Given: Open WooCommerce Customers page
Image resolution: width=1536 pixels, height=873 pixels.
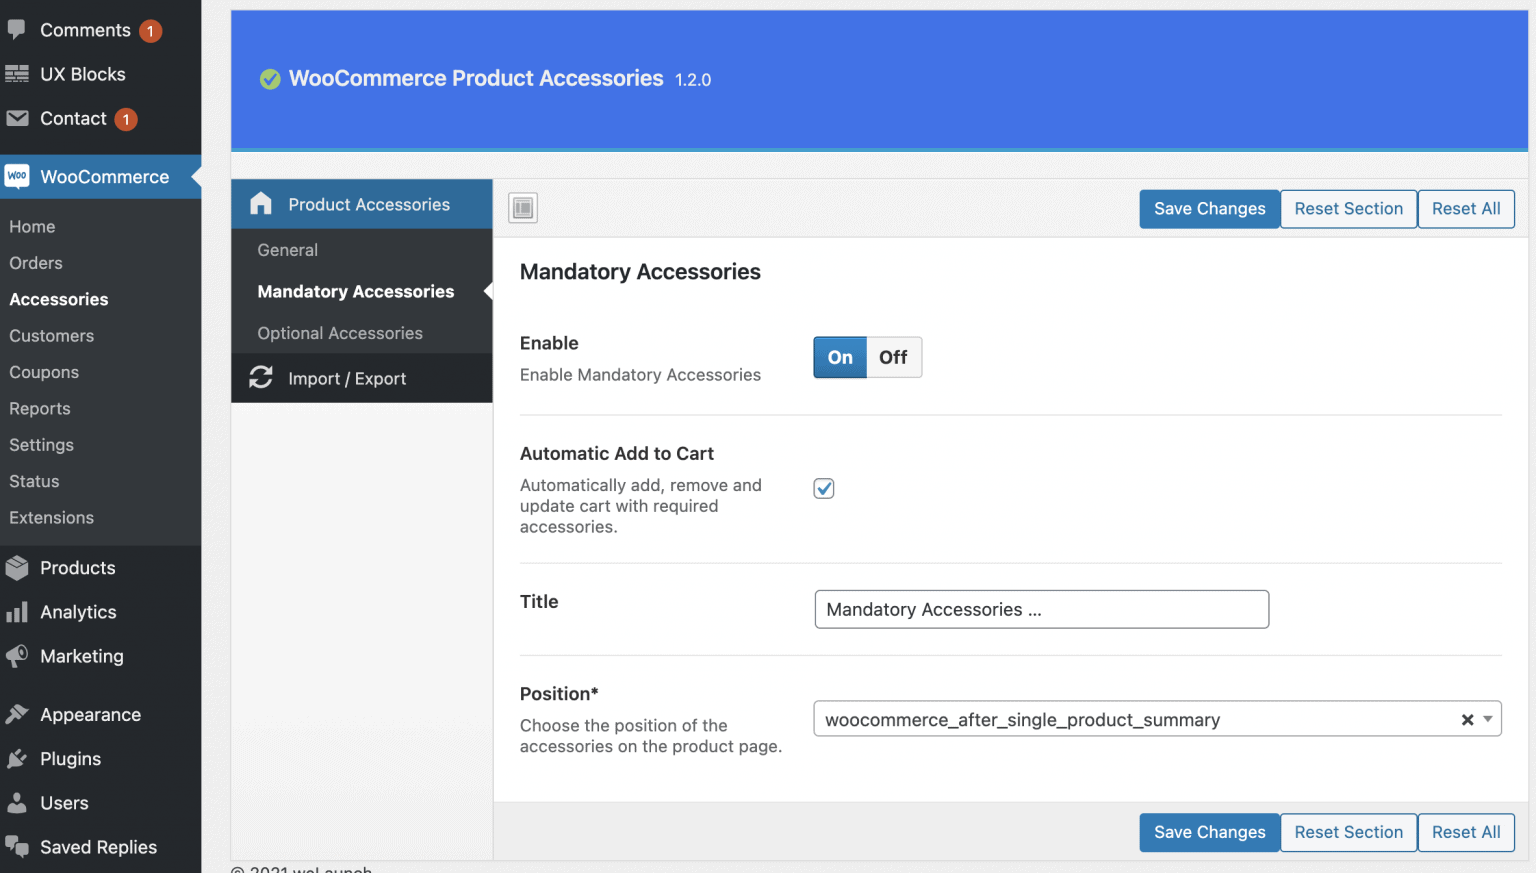Looking at the screenshot, I should (x=52, y=336).
